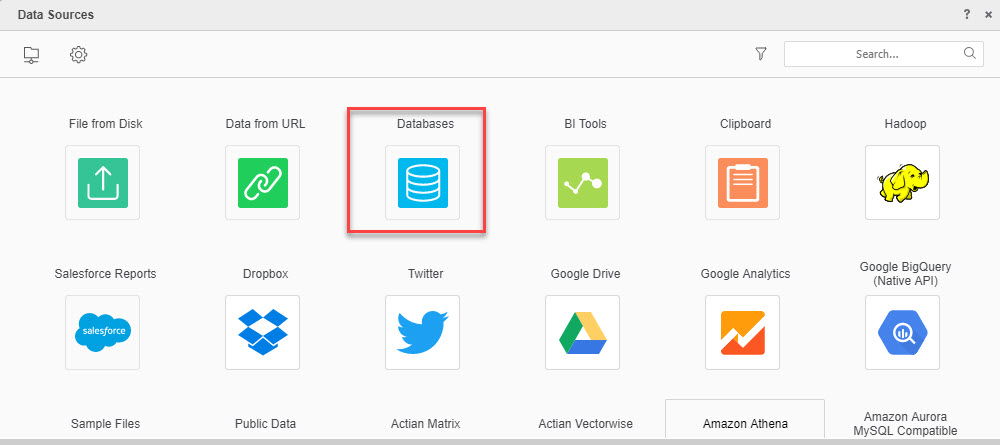
Task: Click the Databases text label
Action: 425,124
